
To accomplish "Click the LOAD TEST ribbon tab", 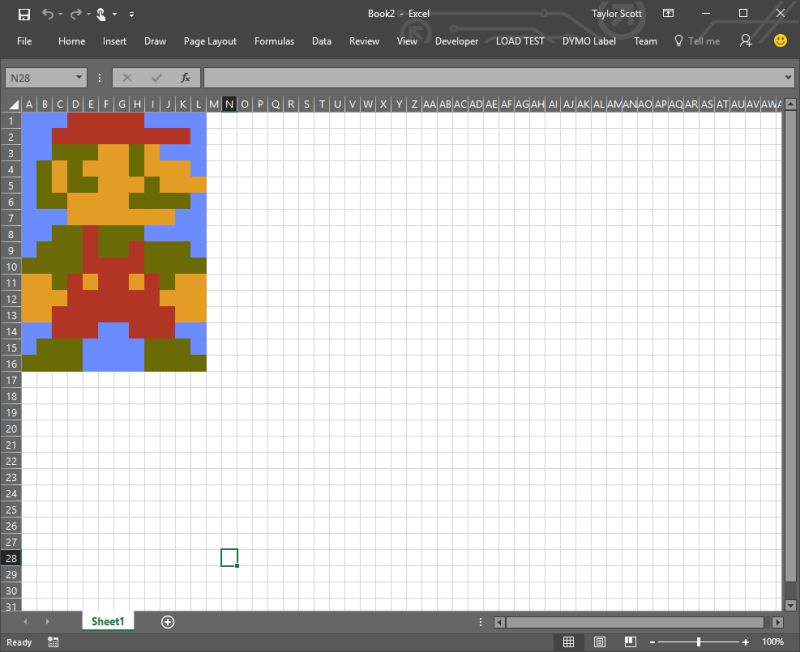I will click(520, 41).
